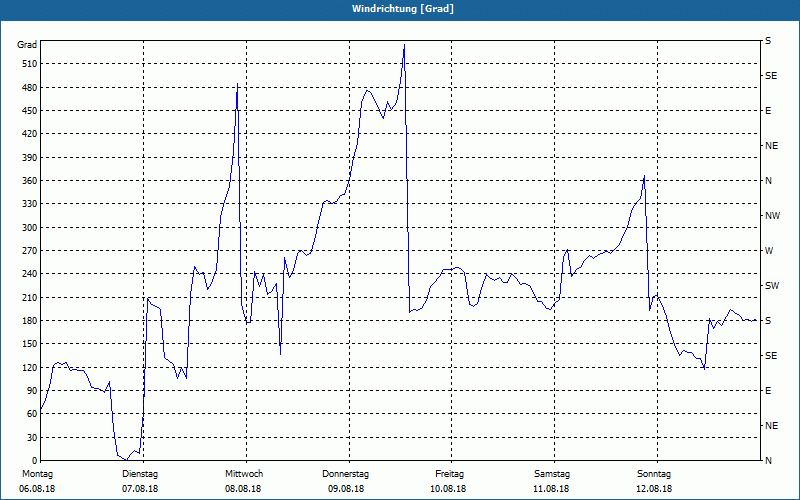Click the 'N' compass label beside the 360 gridline
This screenshot has height=500, width=800.
coord(768,181)
